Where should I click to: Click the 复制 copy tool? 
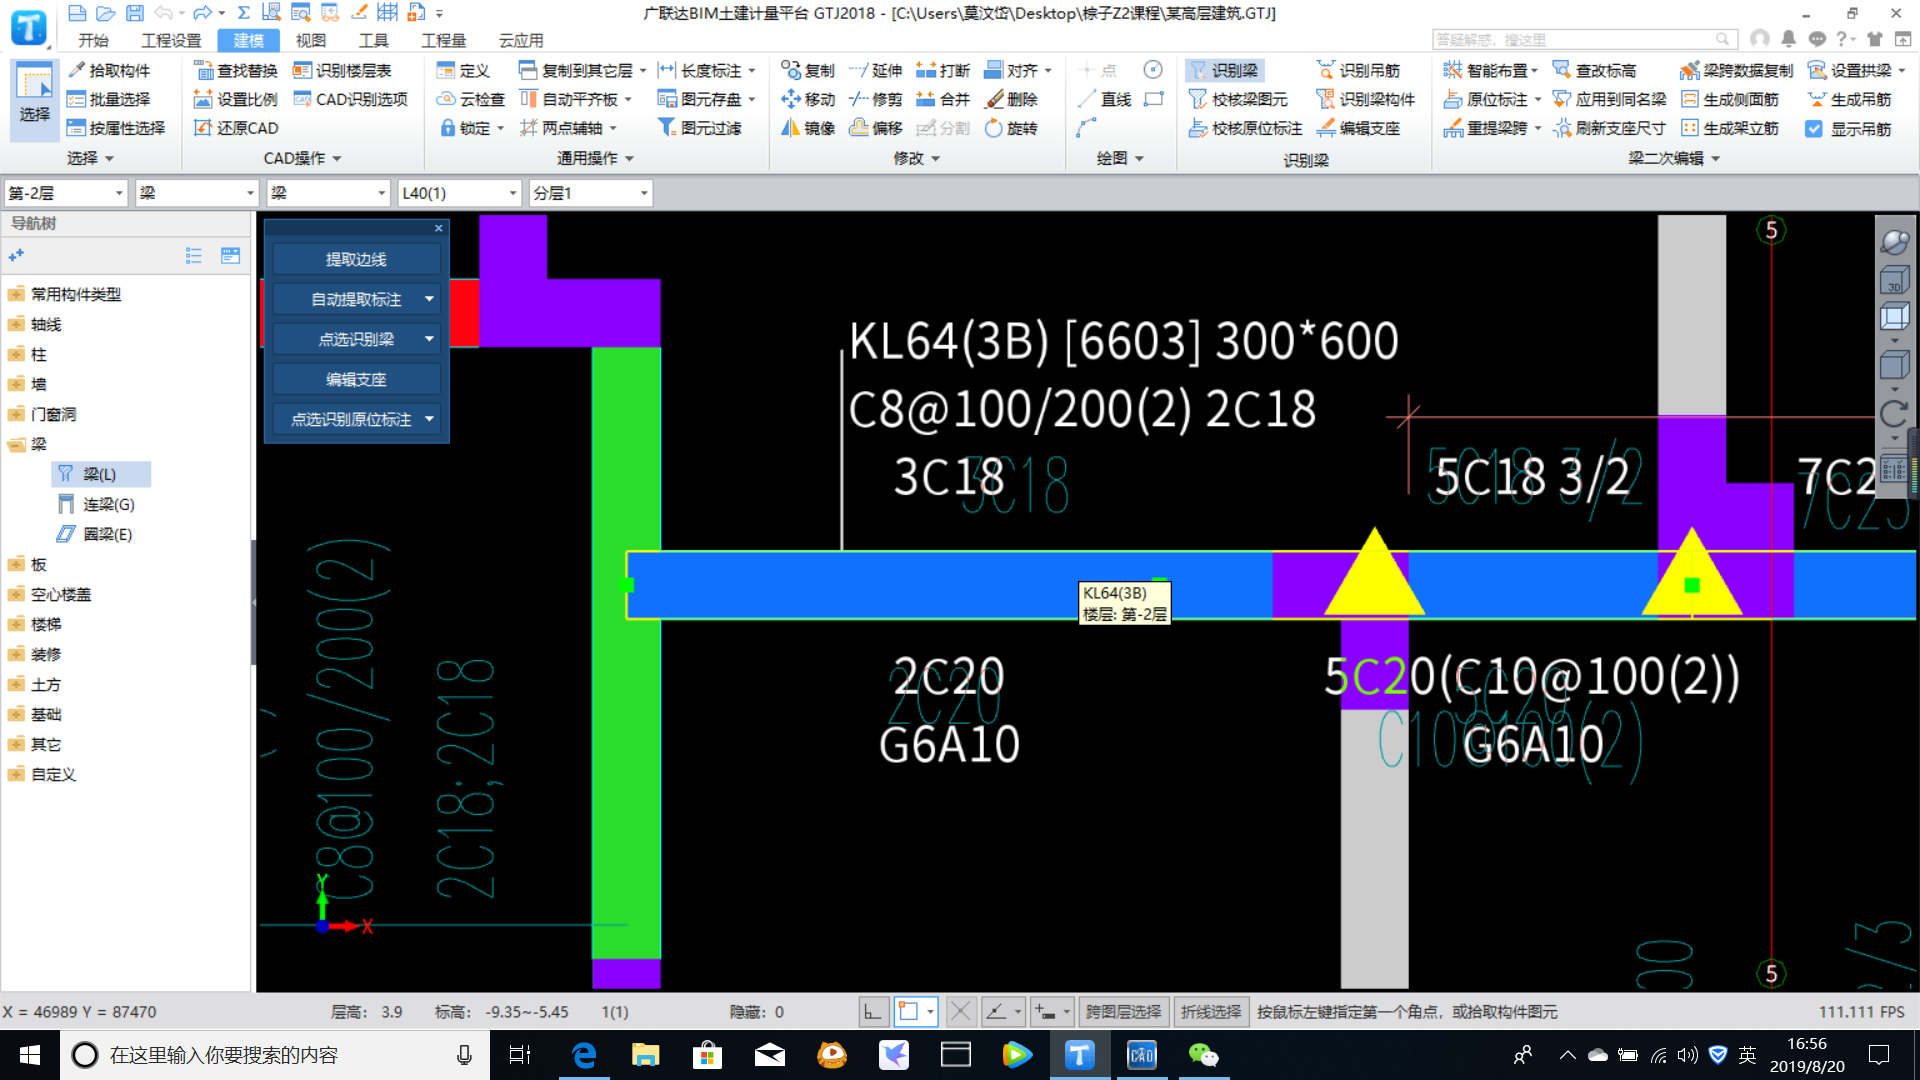808,70
